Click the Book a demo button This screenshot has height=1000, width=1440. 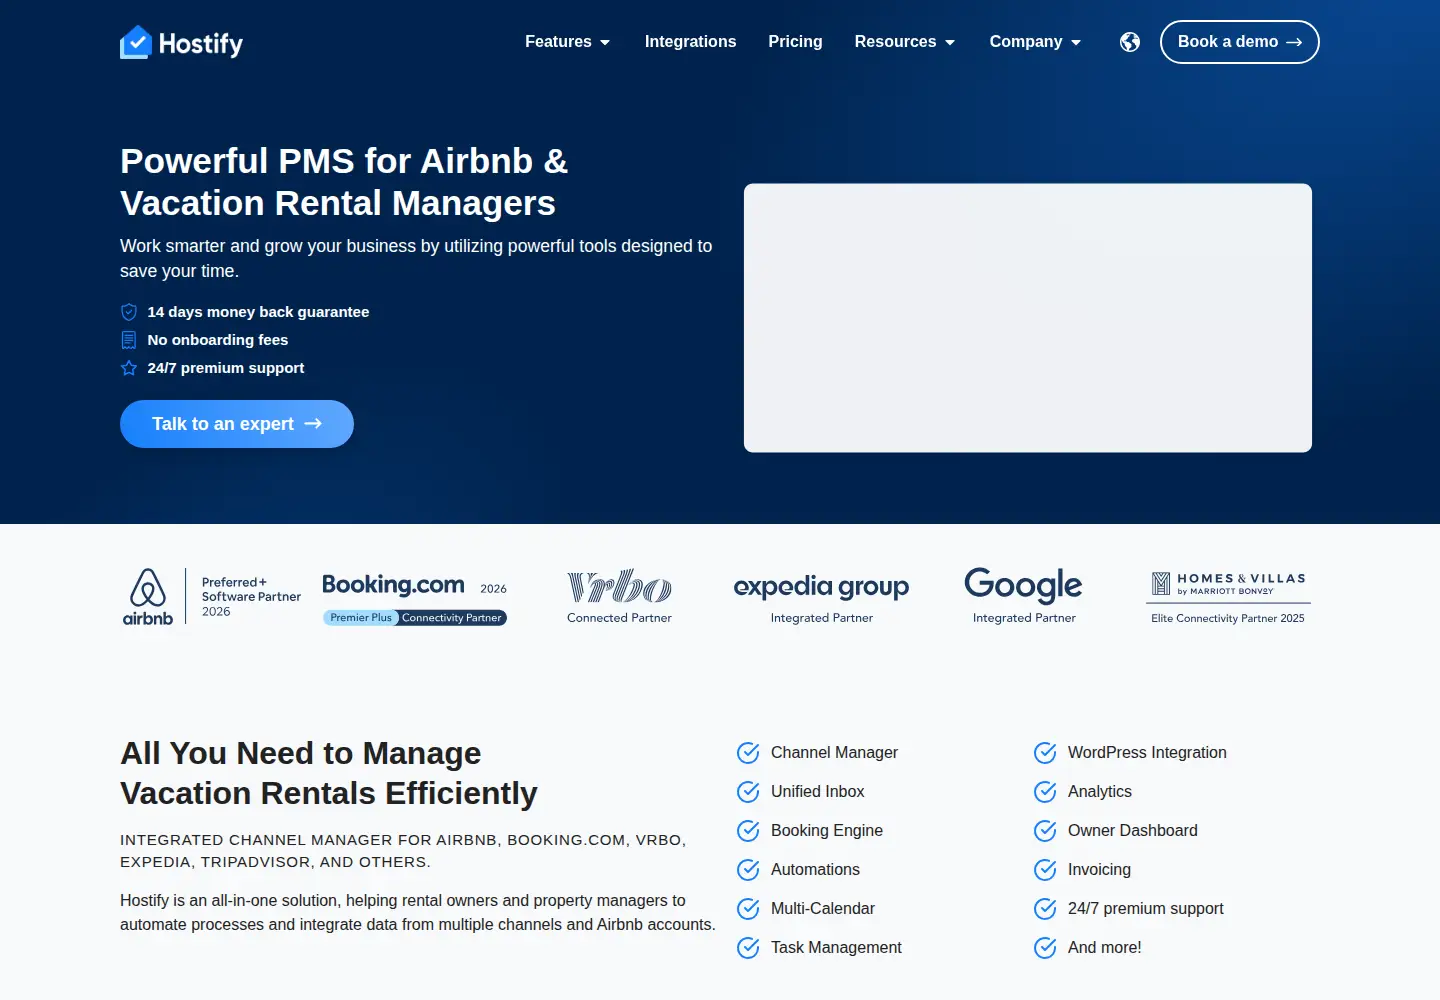tap(1240, 42)
